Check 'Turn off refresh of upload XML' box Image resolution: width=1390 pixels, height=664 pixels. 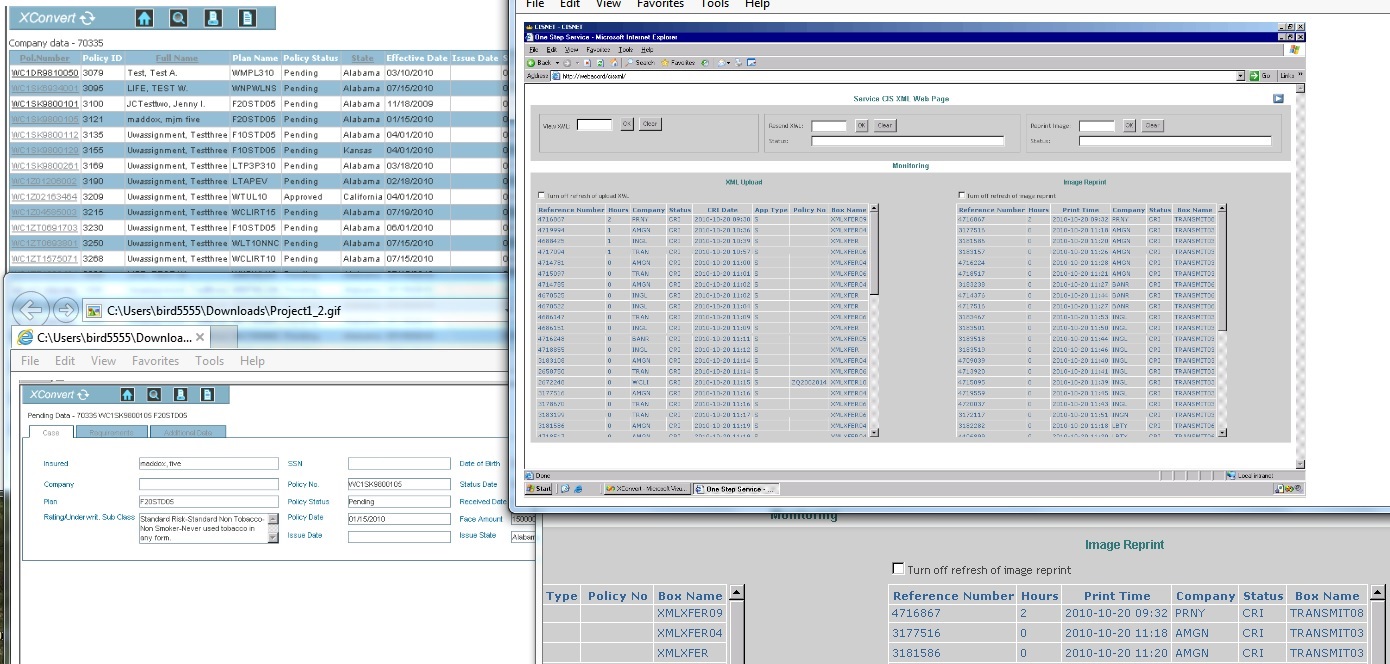tap(542, 196)
